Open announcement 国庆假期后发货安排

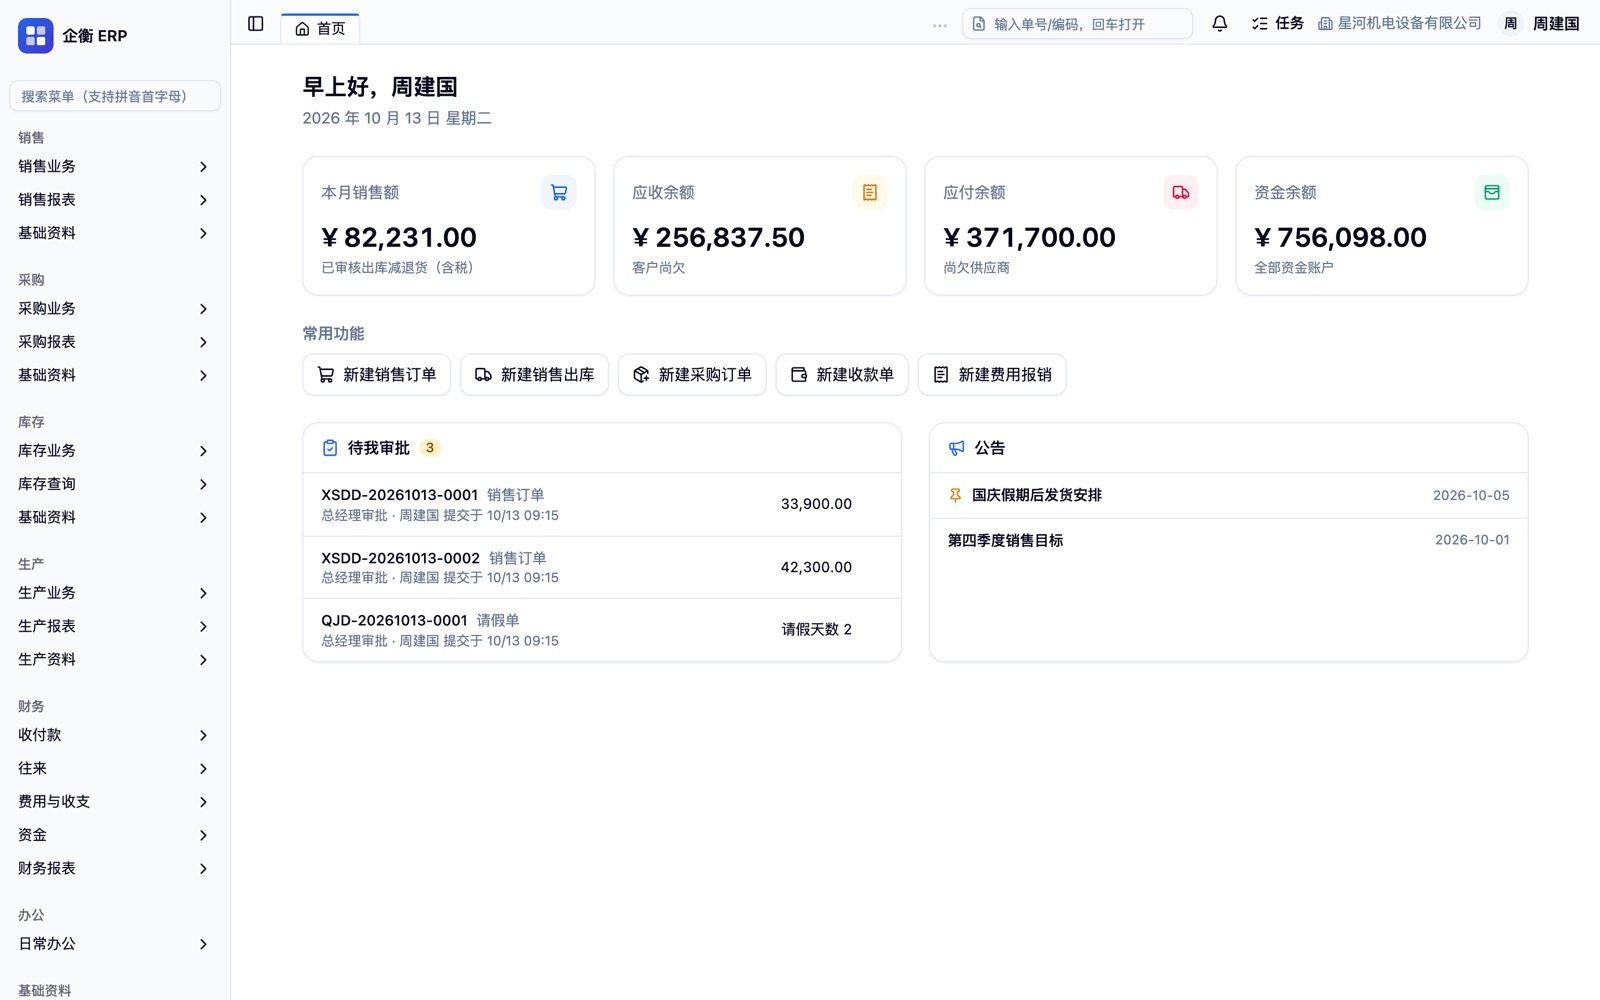[1228, 495]
